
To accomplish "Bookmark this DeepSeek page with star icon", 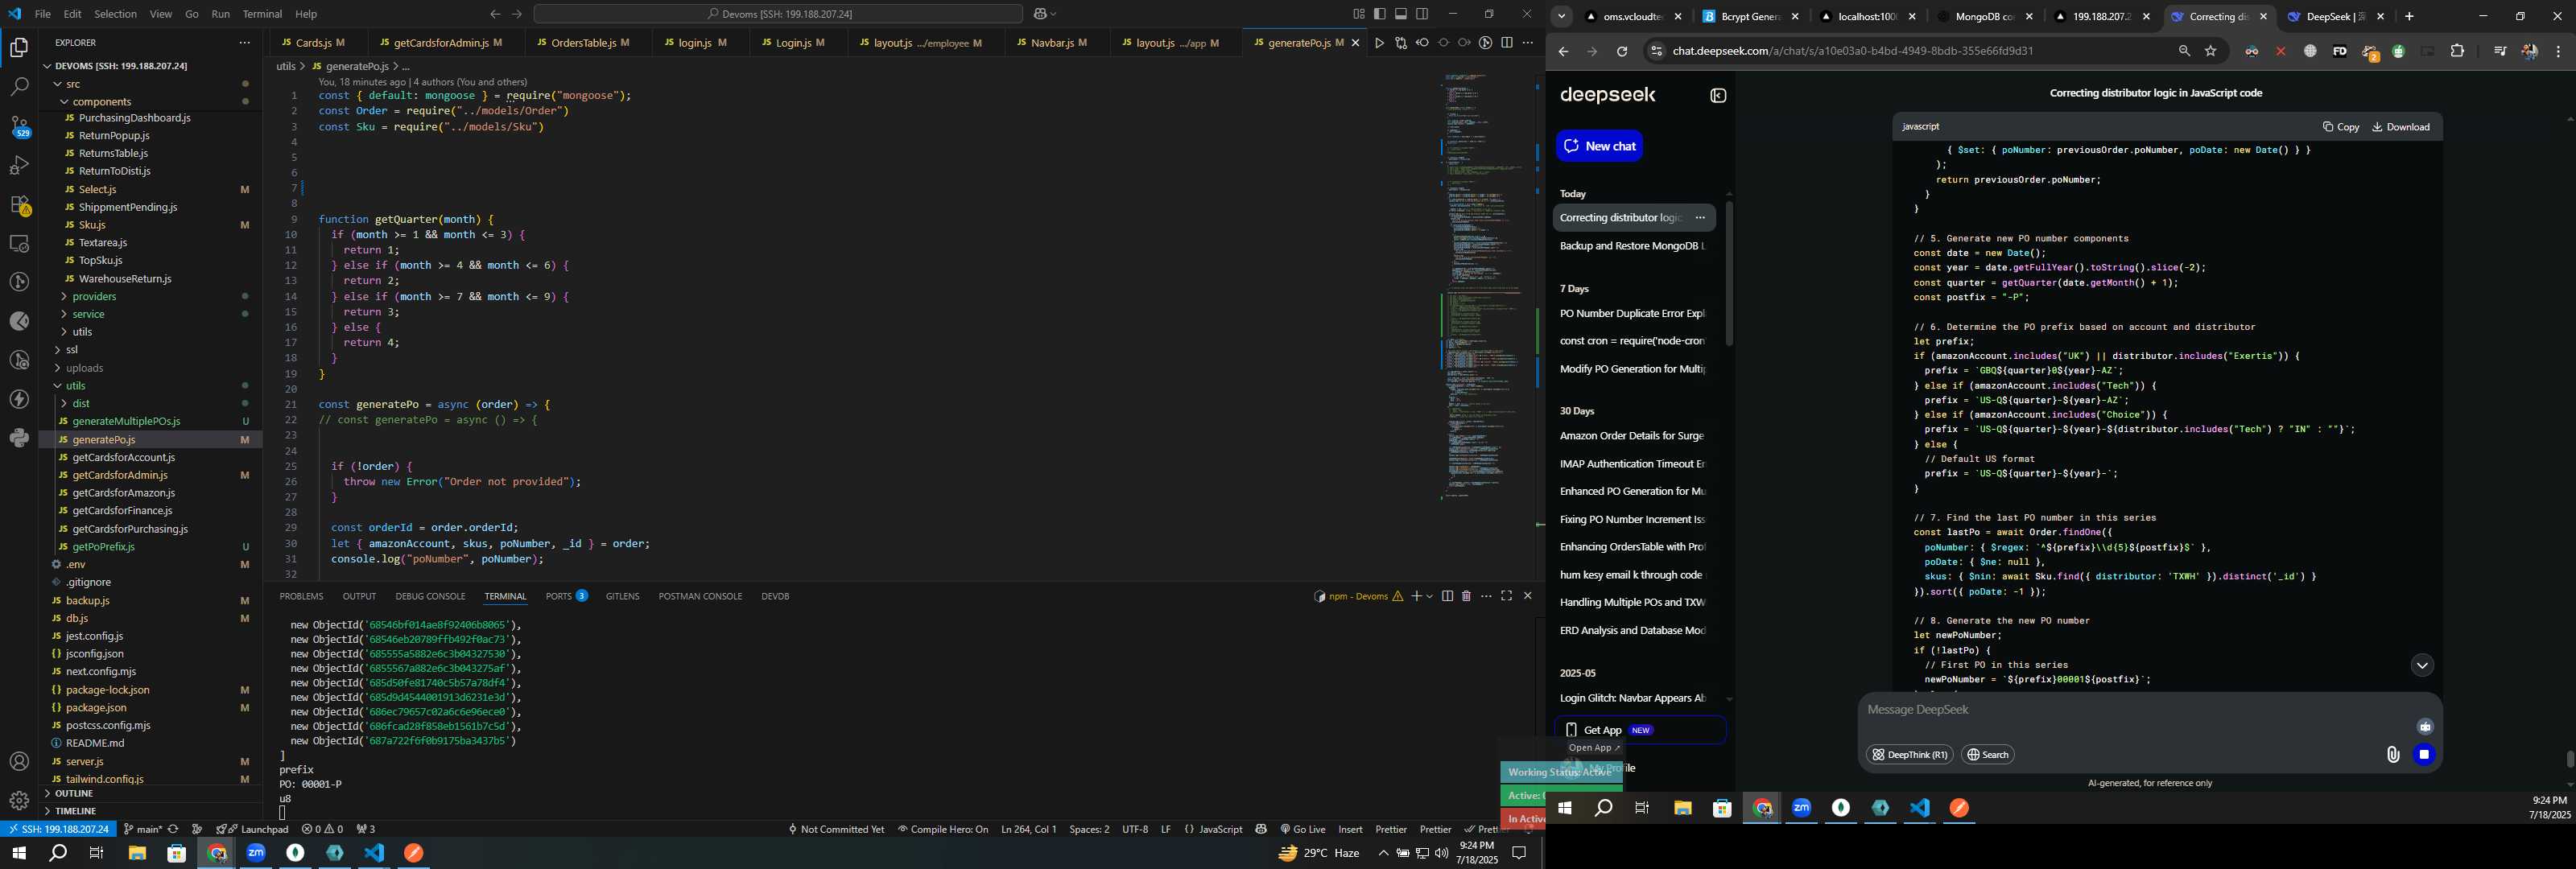I will pyautogui.click(x=2211, y=51).
